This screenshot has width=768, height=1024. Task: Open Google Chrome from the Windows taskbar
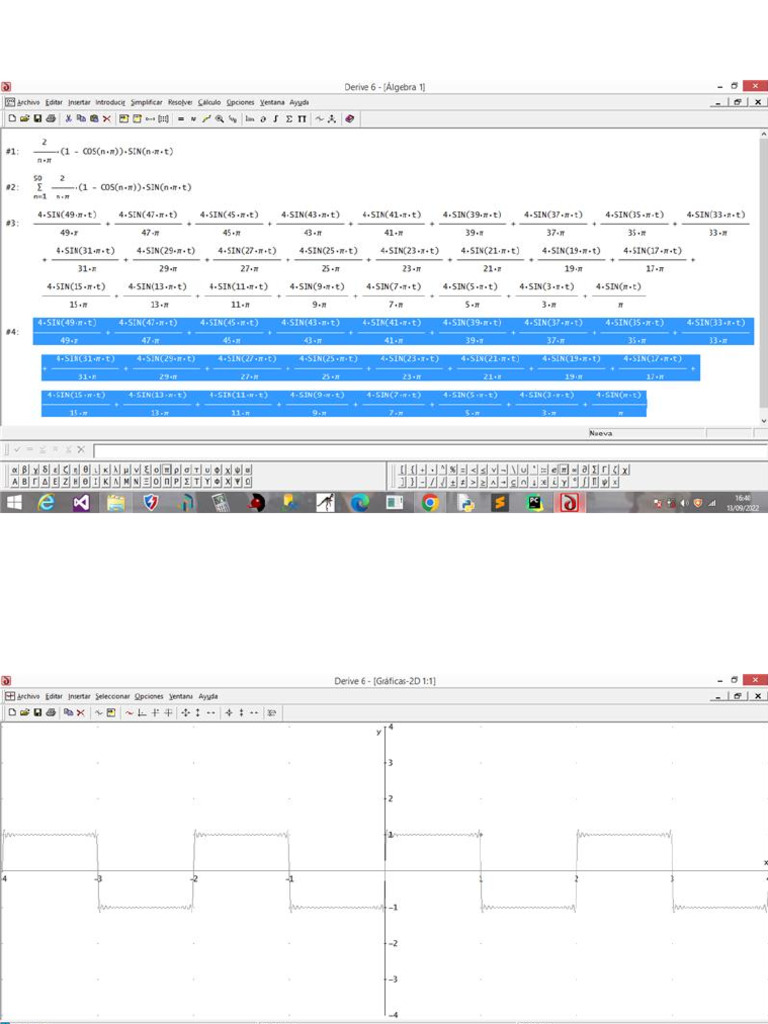tap(430, 503)
